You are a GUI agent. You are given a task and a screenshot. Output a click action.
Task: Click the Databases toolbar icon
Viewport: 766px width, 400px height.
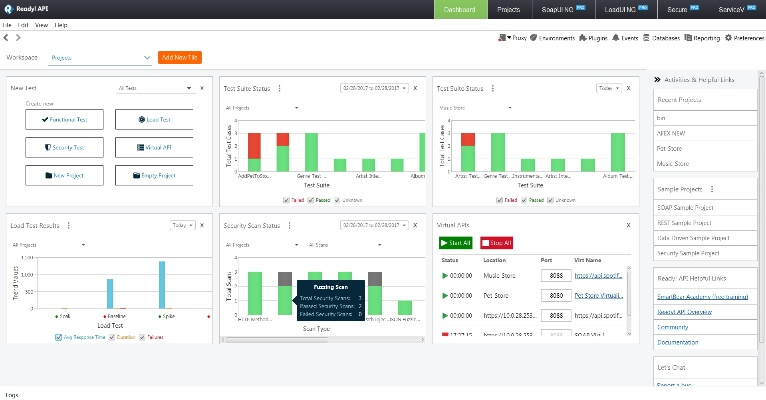click(x=664, y=38)
